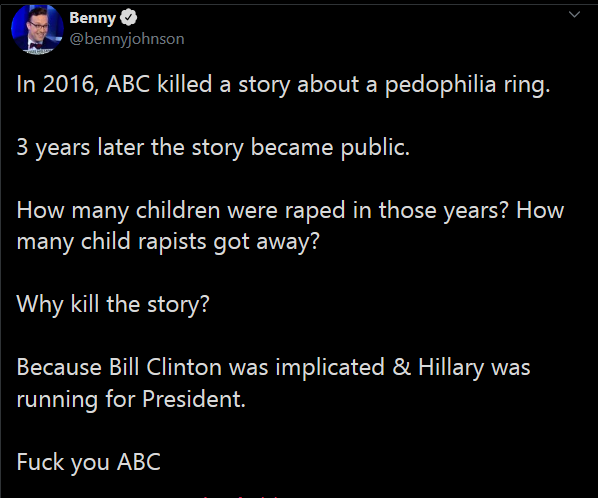
Task: Click the year '2016' in the first line
Action: click(x=69, y=85)
